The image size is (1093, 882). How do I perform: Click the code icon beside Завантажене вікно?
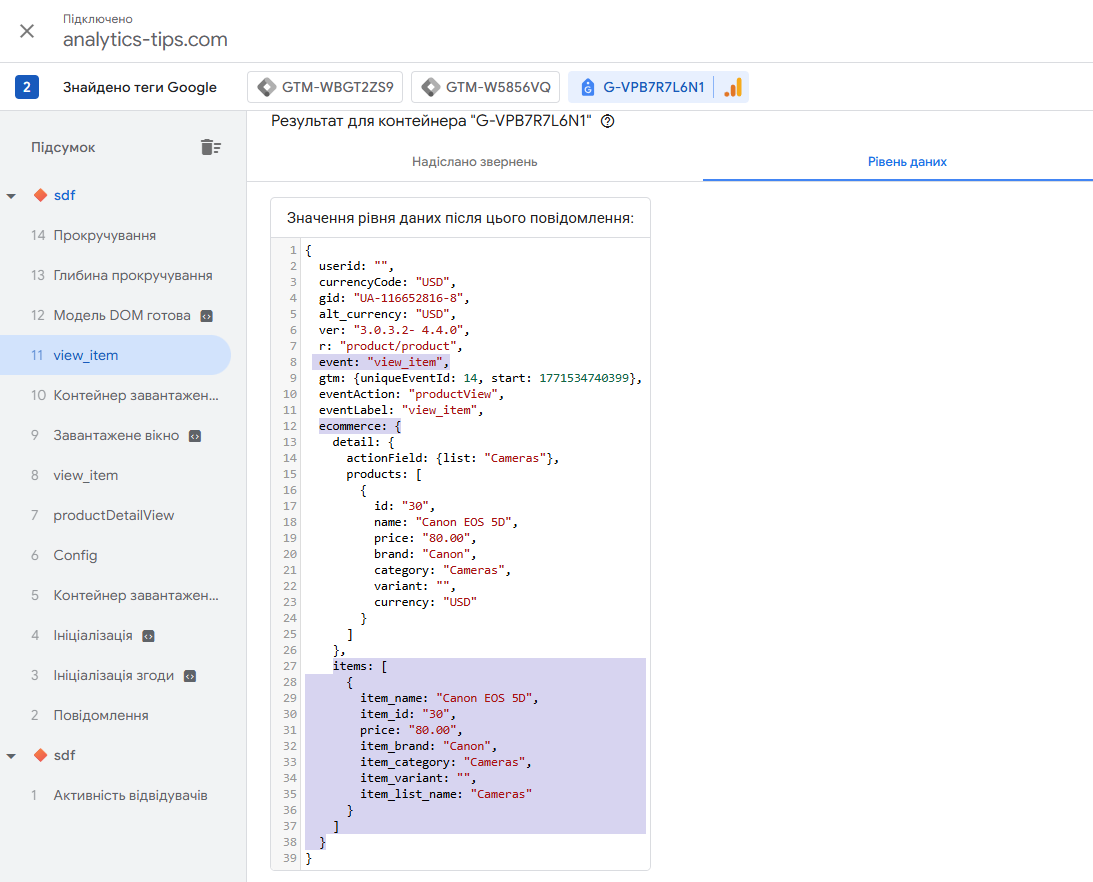195,436
